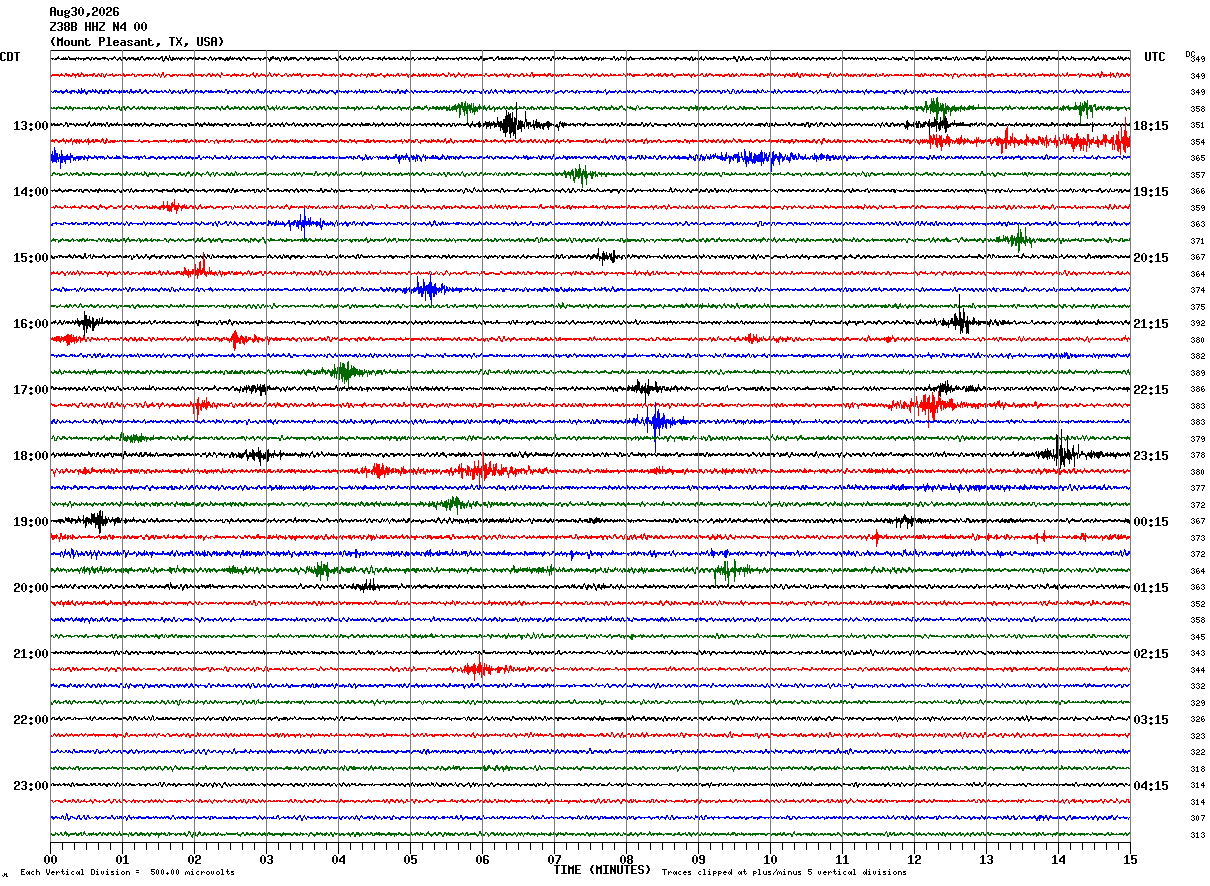Click the Z38B HHZ N4 00 station label
Viewport: 1210px width, 886px height.
98,27
